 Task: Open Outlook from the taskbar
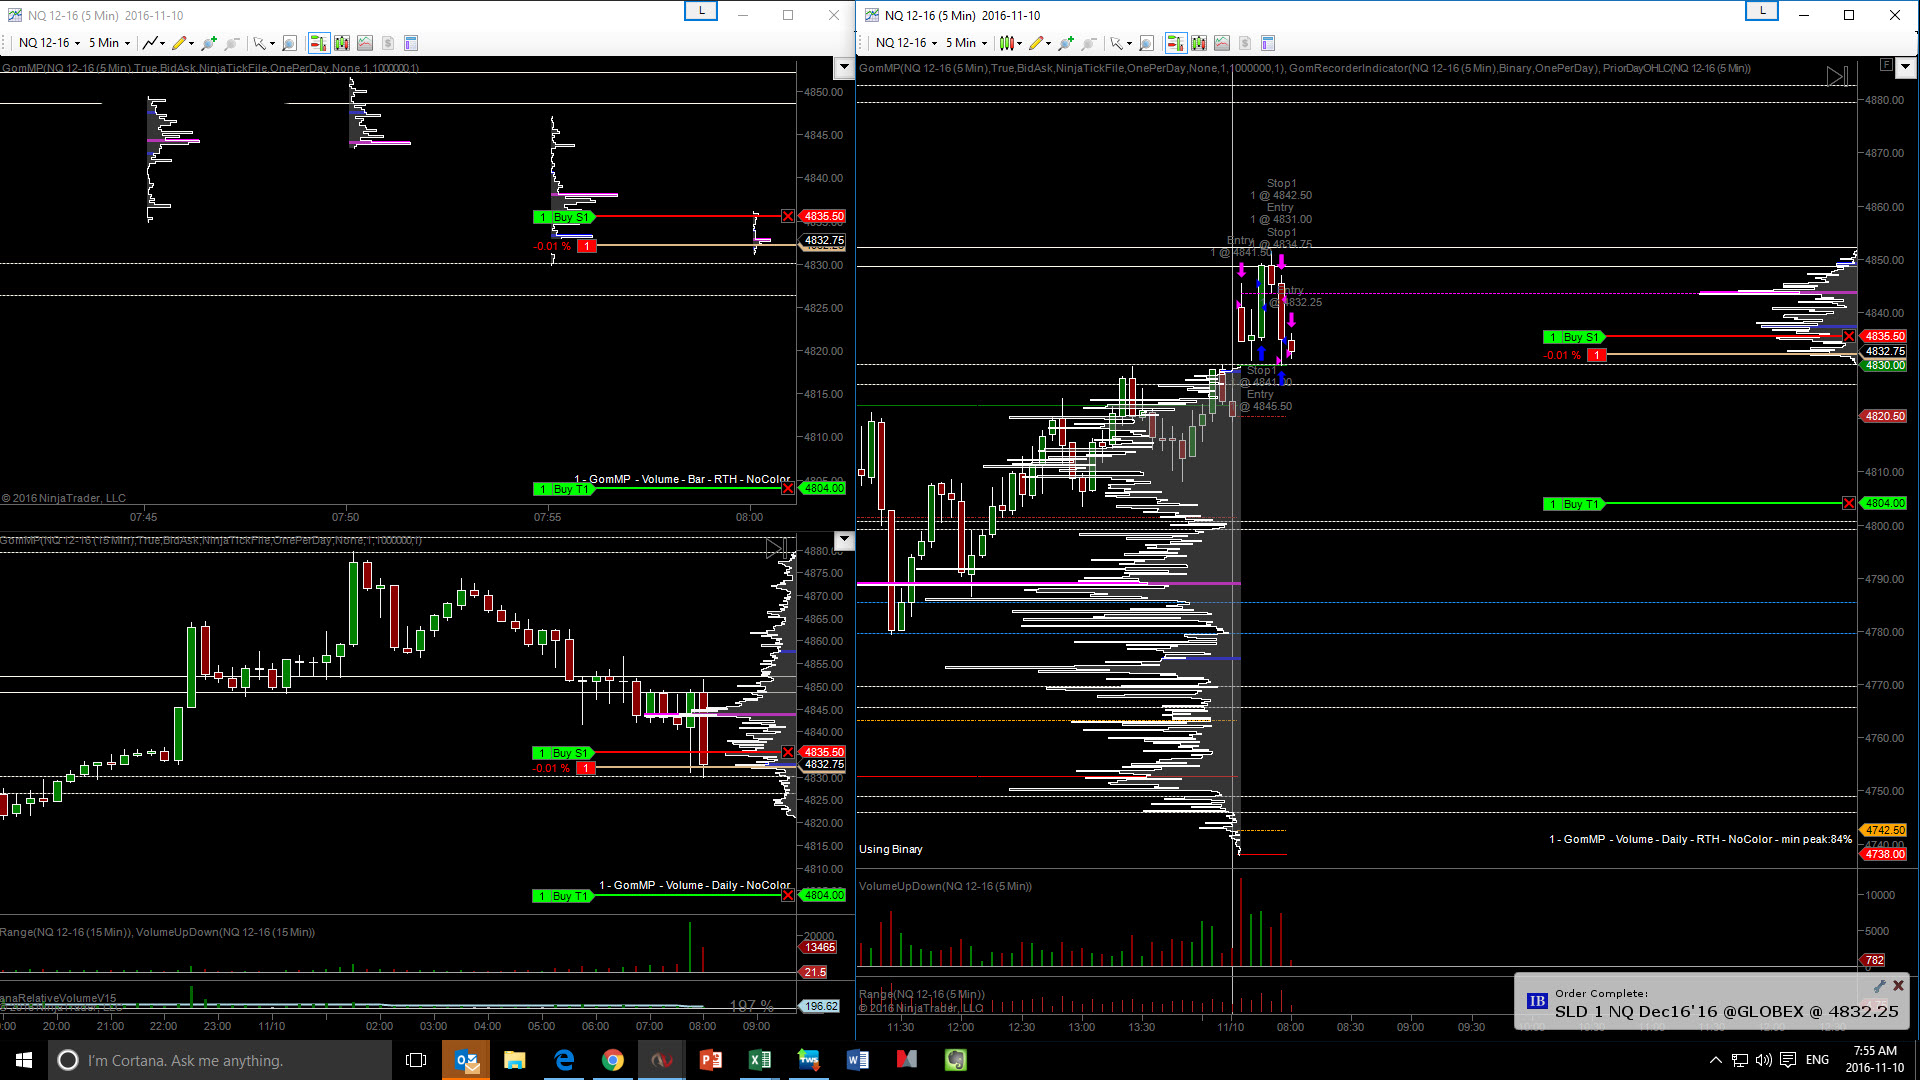click(x=466, y=1060)
